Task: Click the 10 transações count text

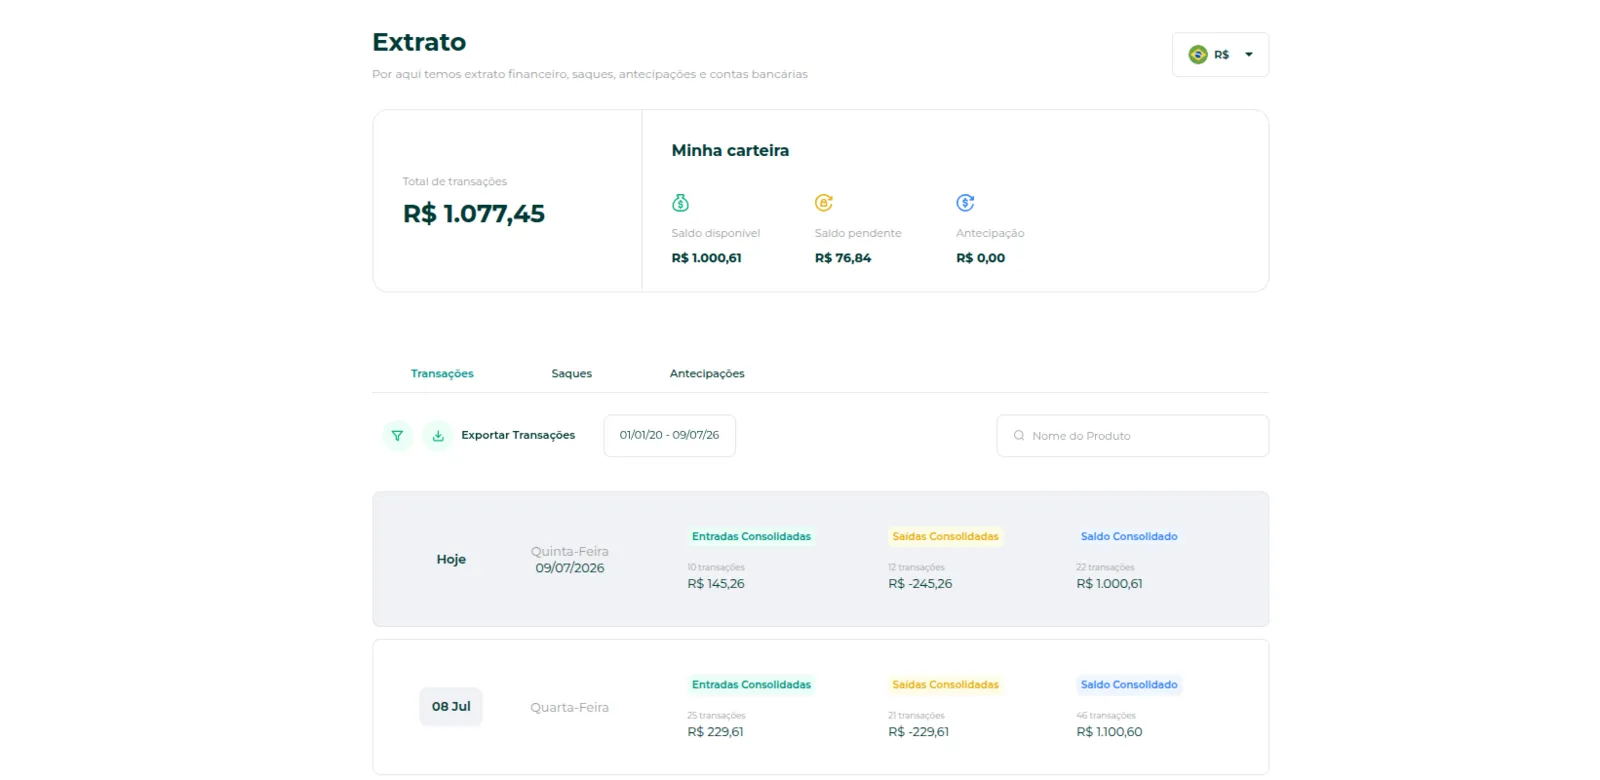Action: click(x=716, y=567)
